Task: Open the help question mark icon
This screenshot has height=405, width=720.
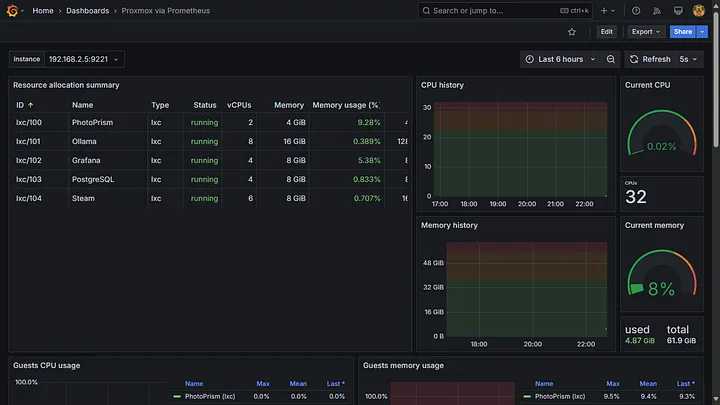Action: pos(636,11)
